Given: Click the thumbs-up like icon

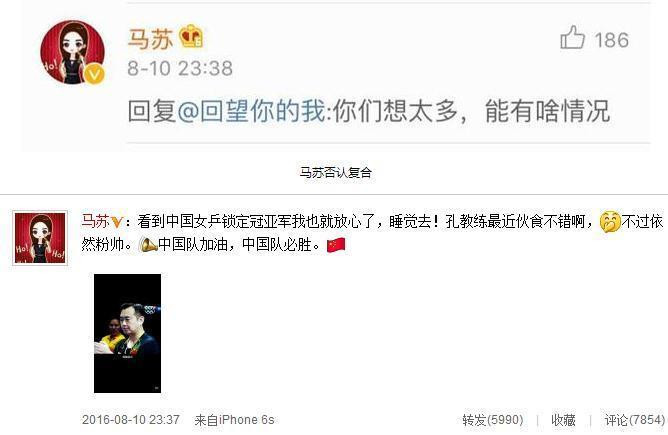Looking at the screenshot, I should [572, 37].
